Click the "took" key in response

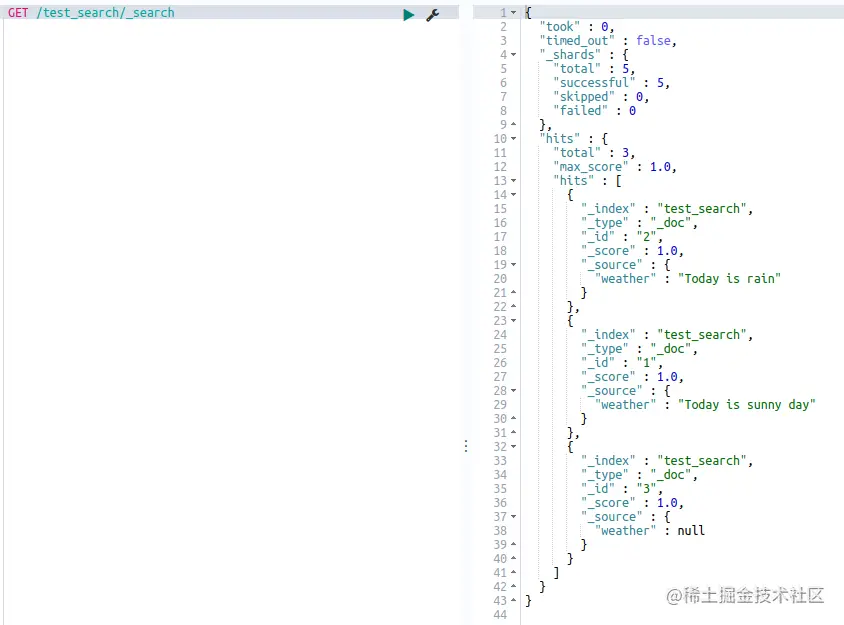[x=560, y=26]
